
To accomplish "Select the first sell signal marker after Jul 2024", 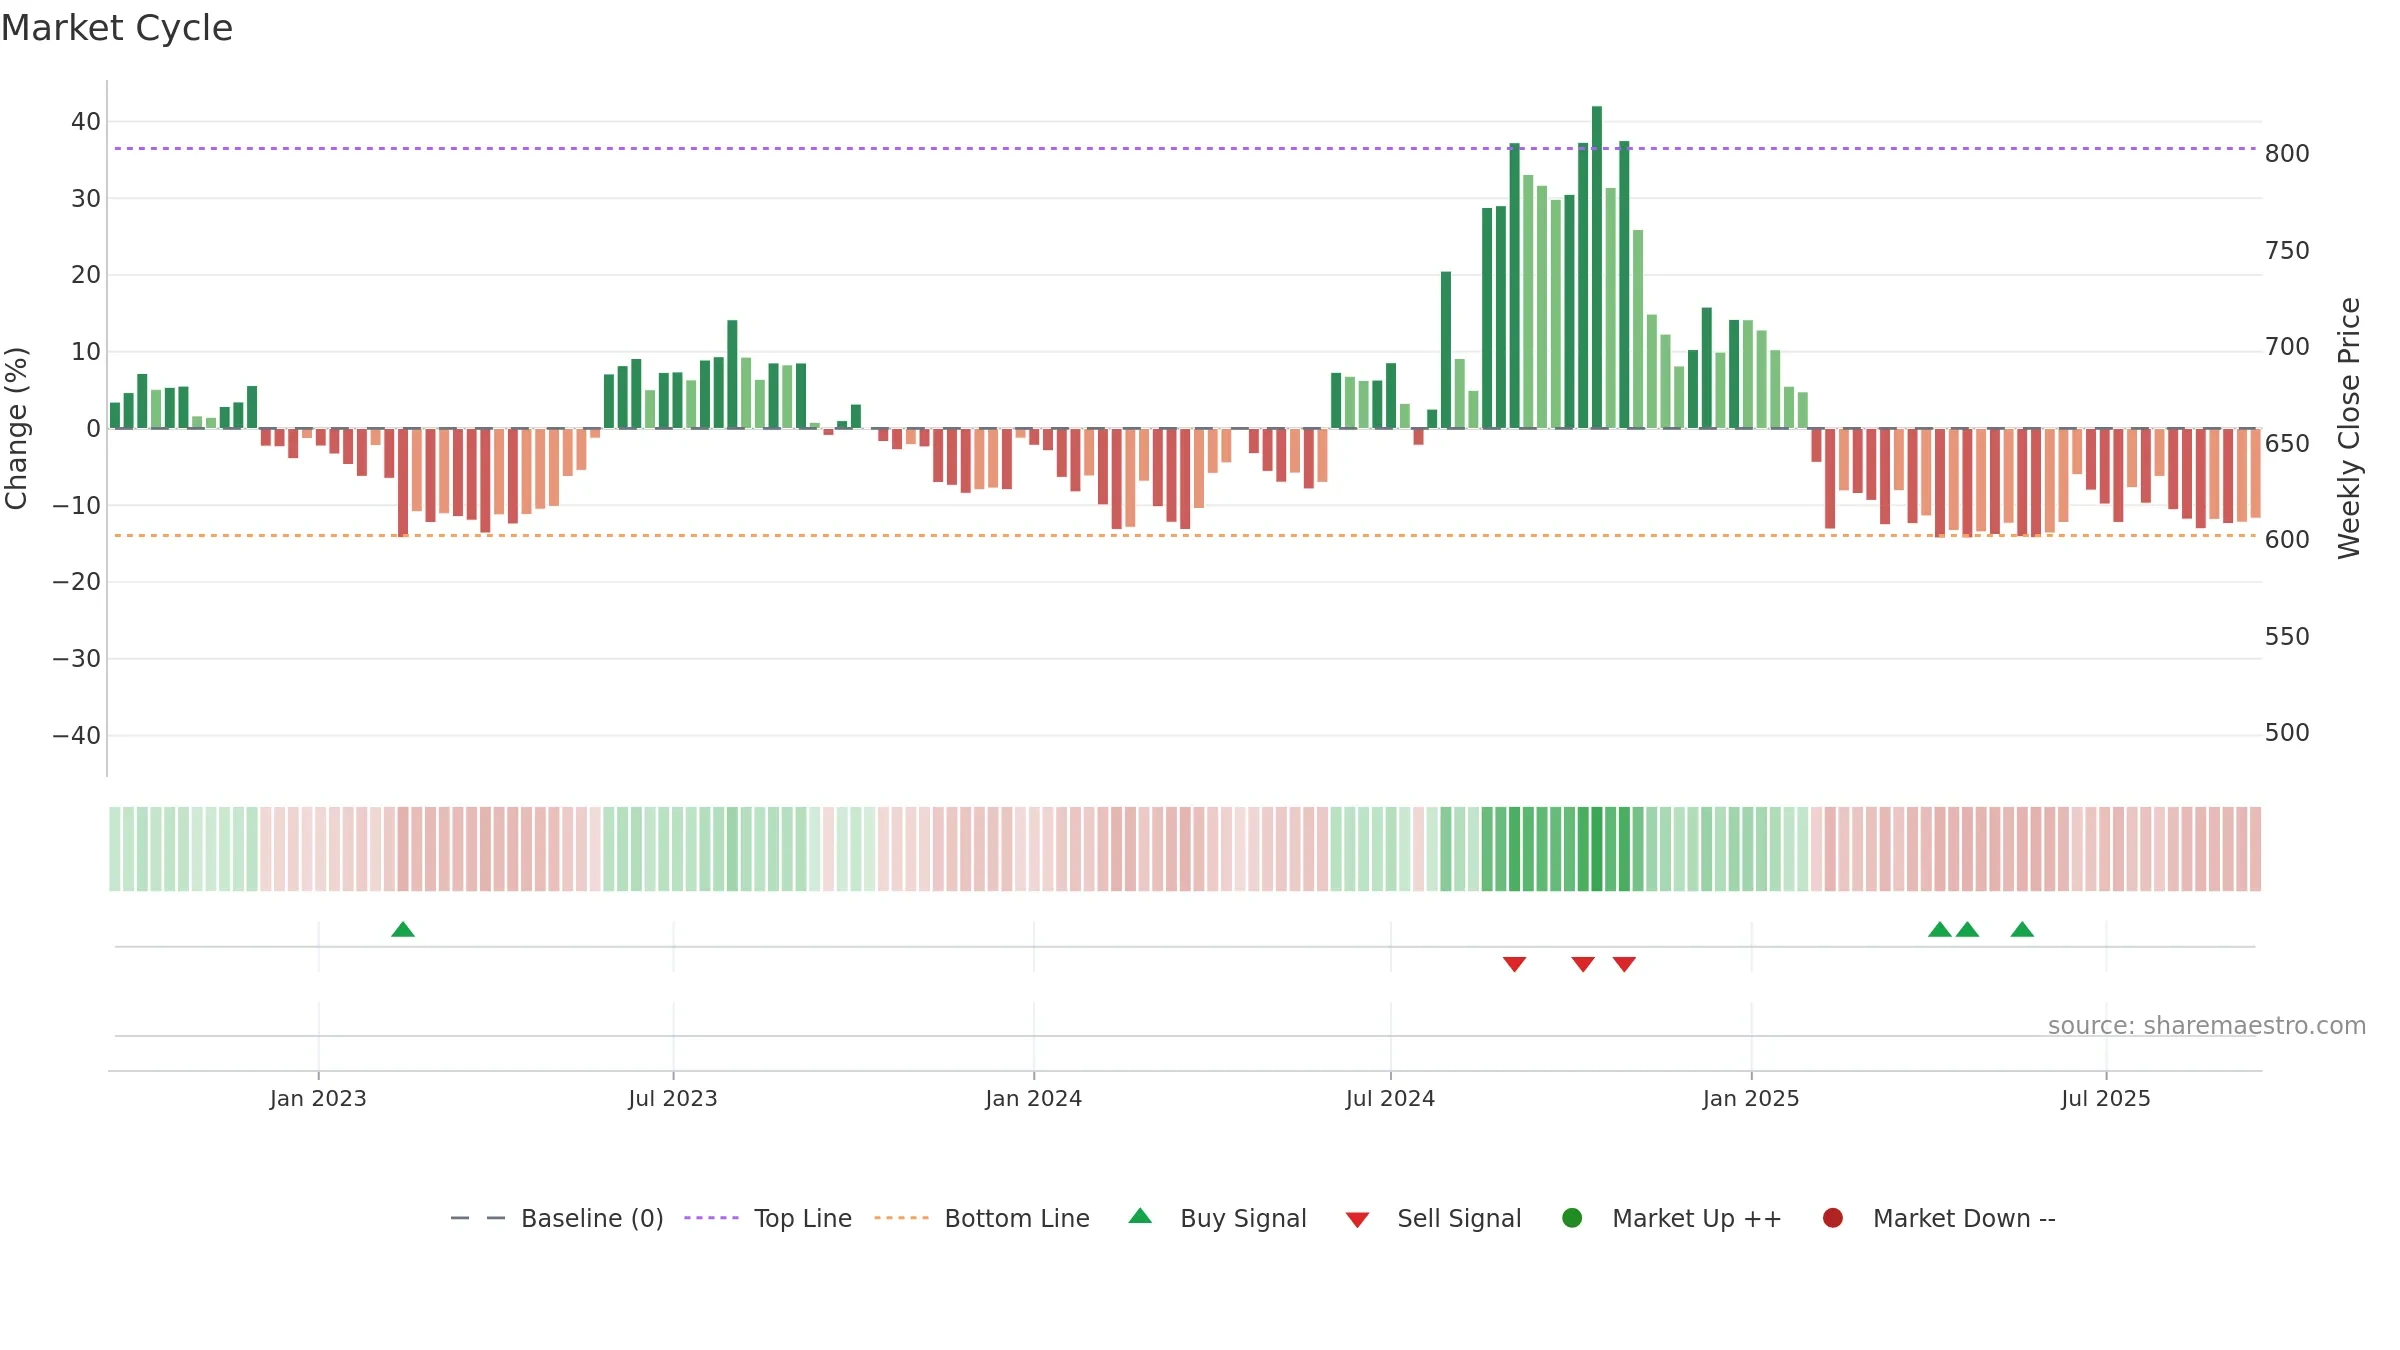I will coord(1514,964).
